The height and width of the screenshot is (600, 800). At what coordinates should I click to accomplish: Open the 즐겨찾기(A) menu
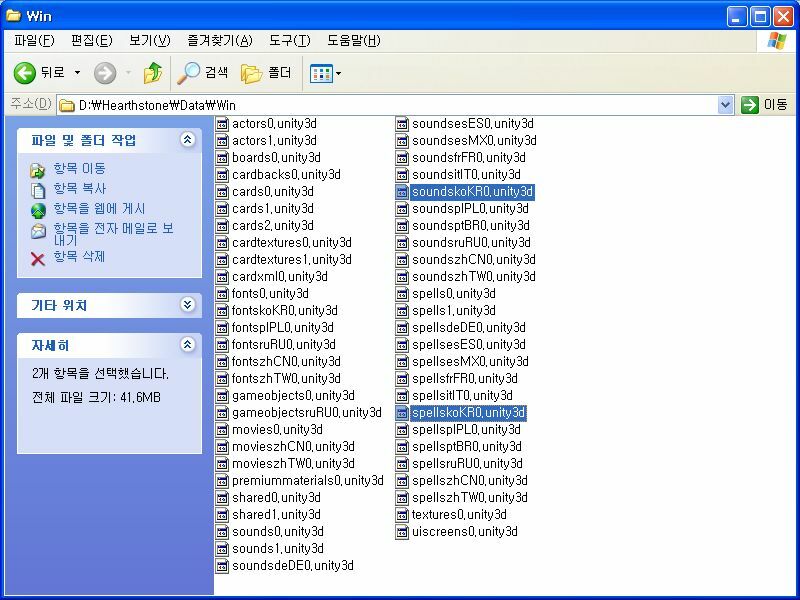pos(220,40)
